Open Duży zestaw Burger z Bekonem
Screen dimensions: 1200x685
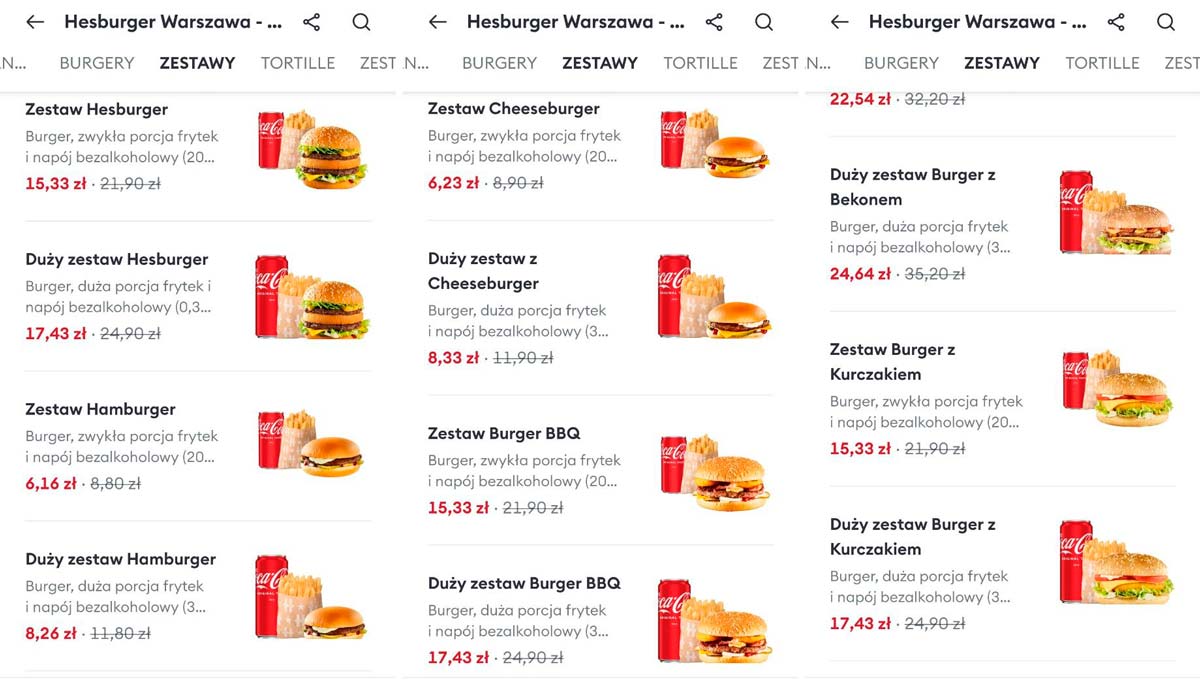tap(1002, 223)
